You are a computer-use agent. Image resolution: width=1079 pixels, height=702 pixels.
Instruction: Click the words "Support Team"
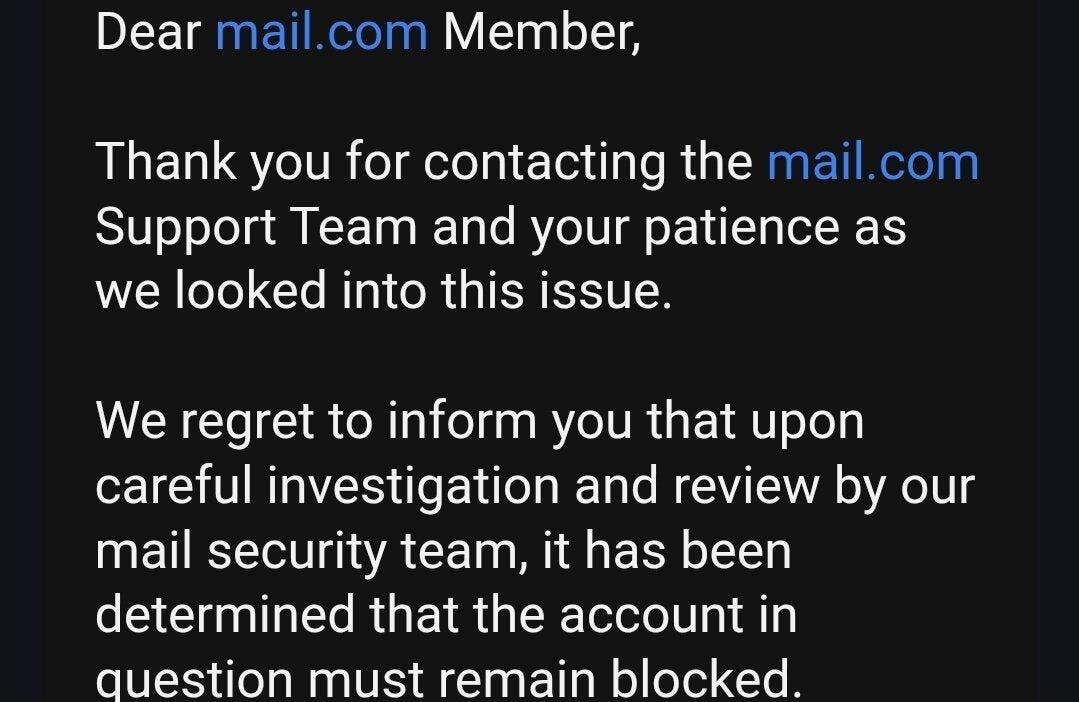pos(257,228)
